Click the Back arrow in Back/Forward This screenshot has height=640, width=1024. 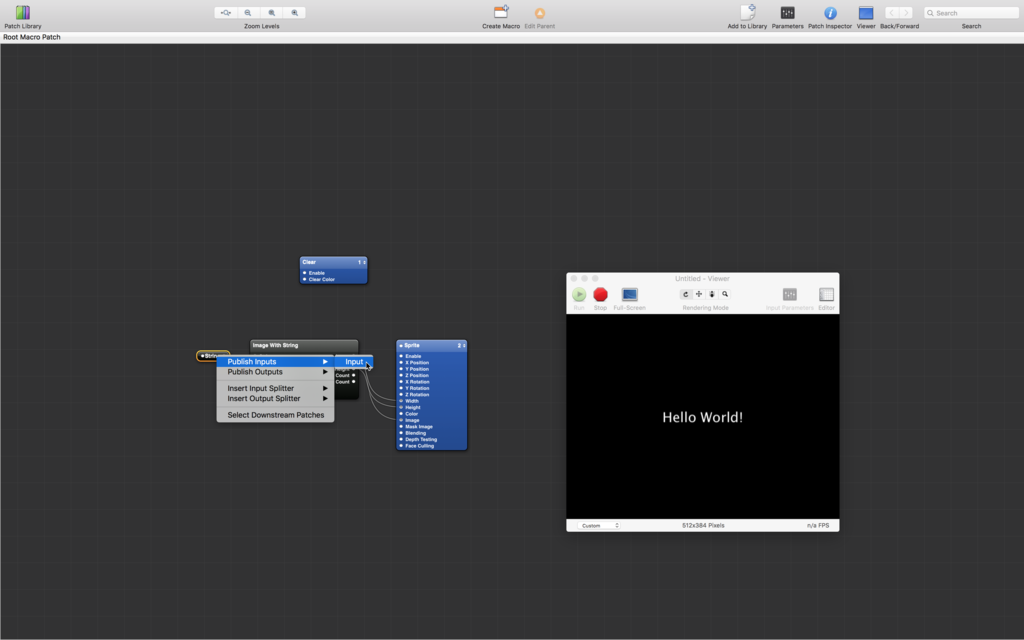pos(891,12)
